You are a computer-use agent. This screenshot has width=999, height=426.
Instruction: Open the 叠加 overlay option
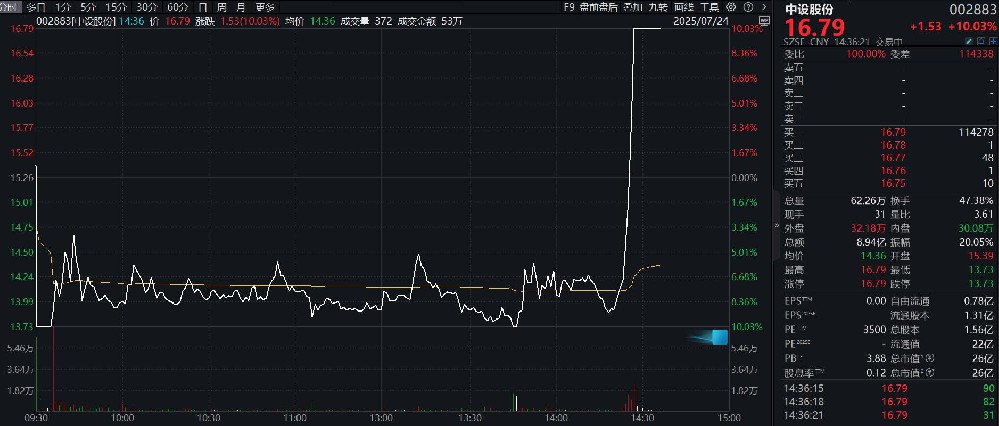point(633,7)
